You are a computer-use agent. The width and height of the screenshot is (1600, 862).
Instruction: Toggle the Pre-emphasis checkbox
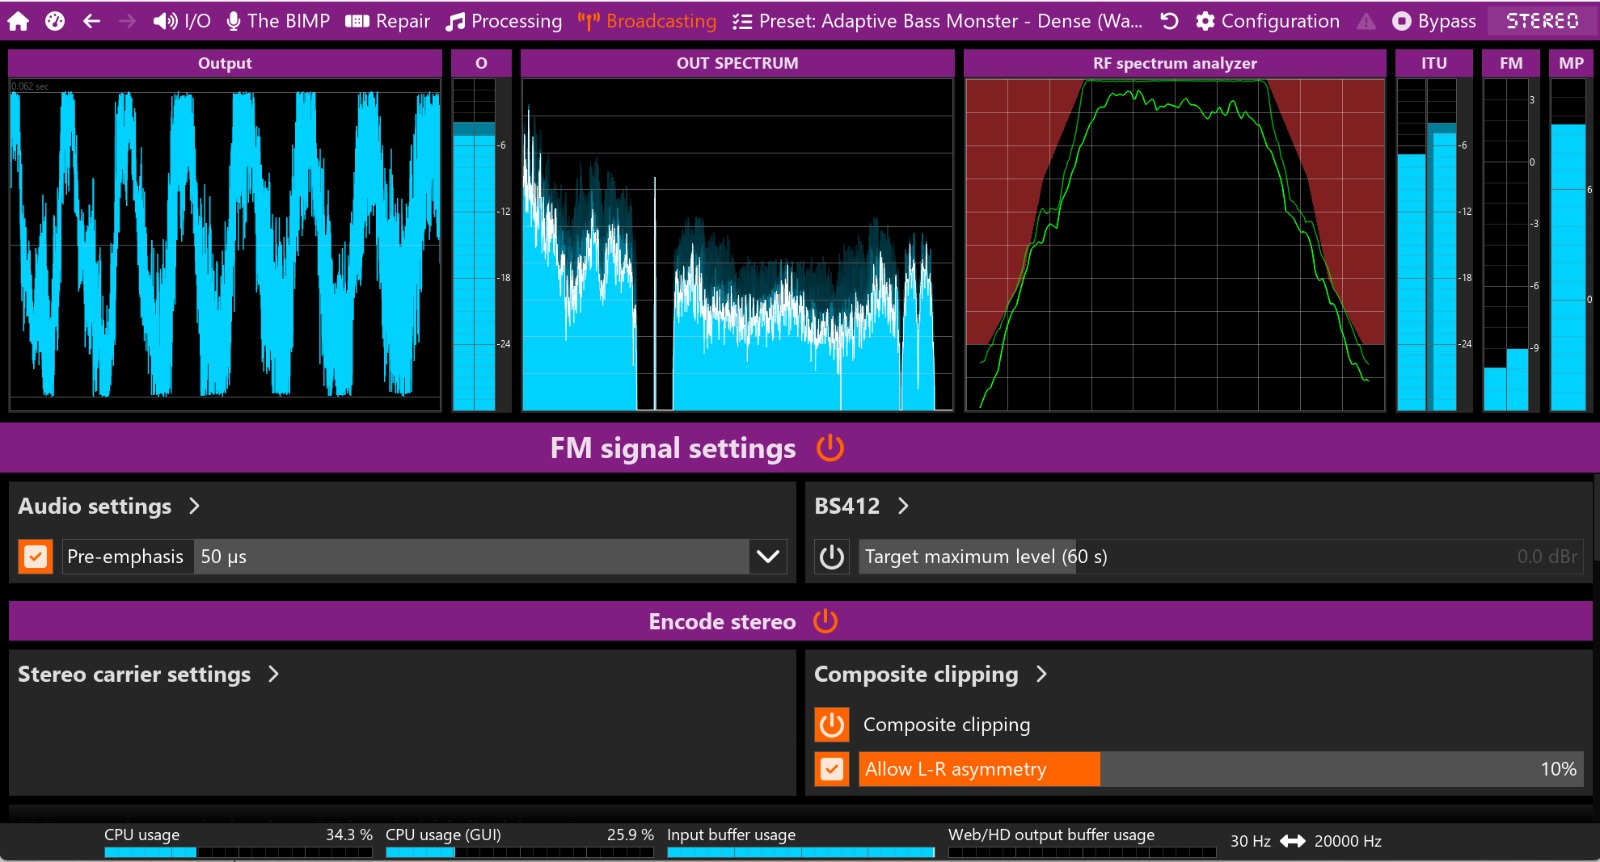click(x=35, y=557)
